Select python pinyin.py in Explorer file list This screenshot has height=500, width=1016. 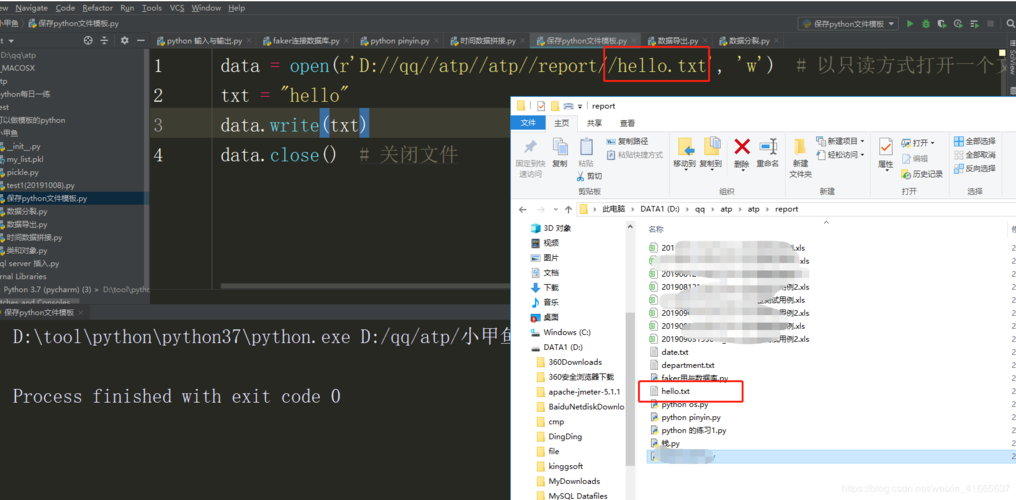tap(691, 418)
